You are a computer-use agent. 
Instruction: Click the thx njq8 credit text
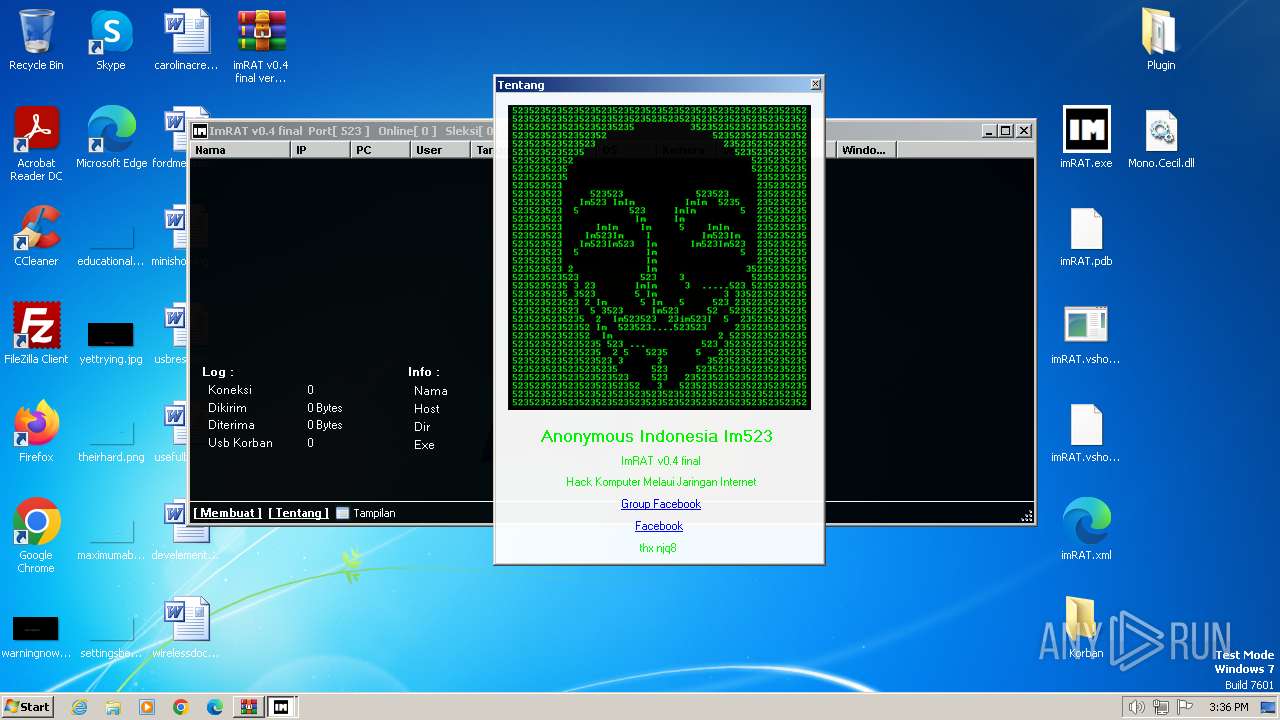[x=658, y=548]
